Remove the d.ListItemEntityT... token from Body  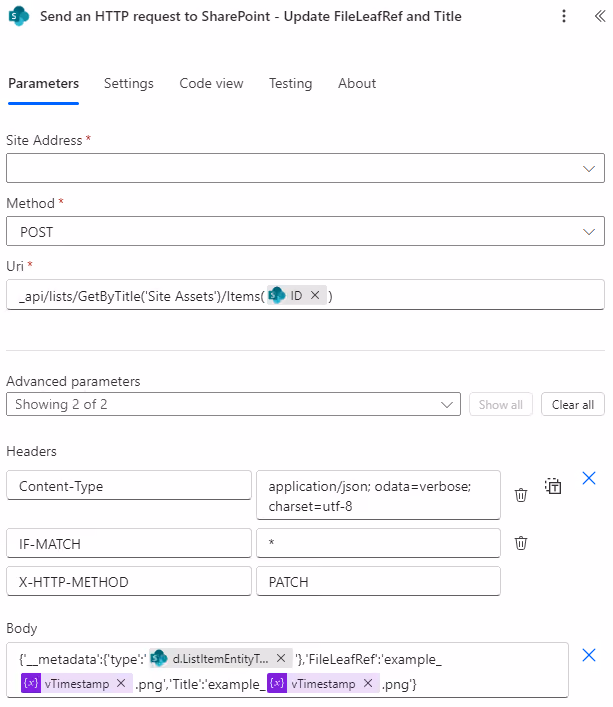click(x=281, y=658)
